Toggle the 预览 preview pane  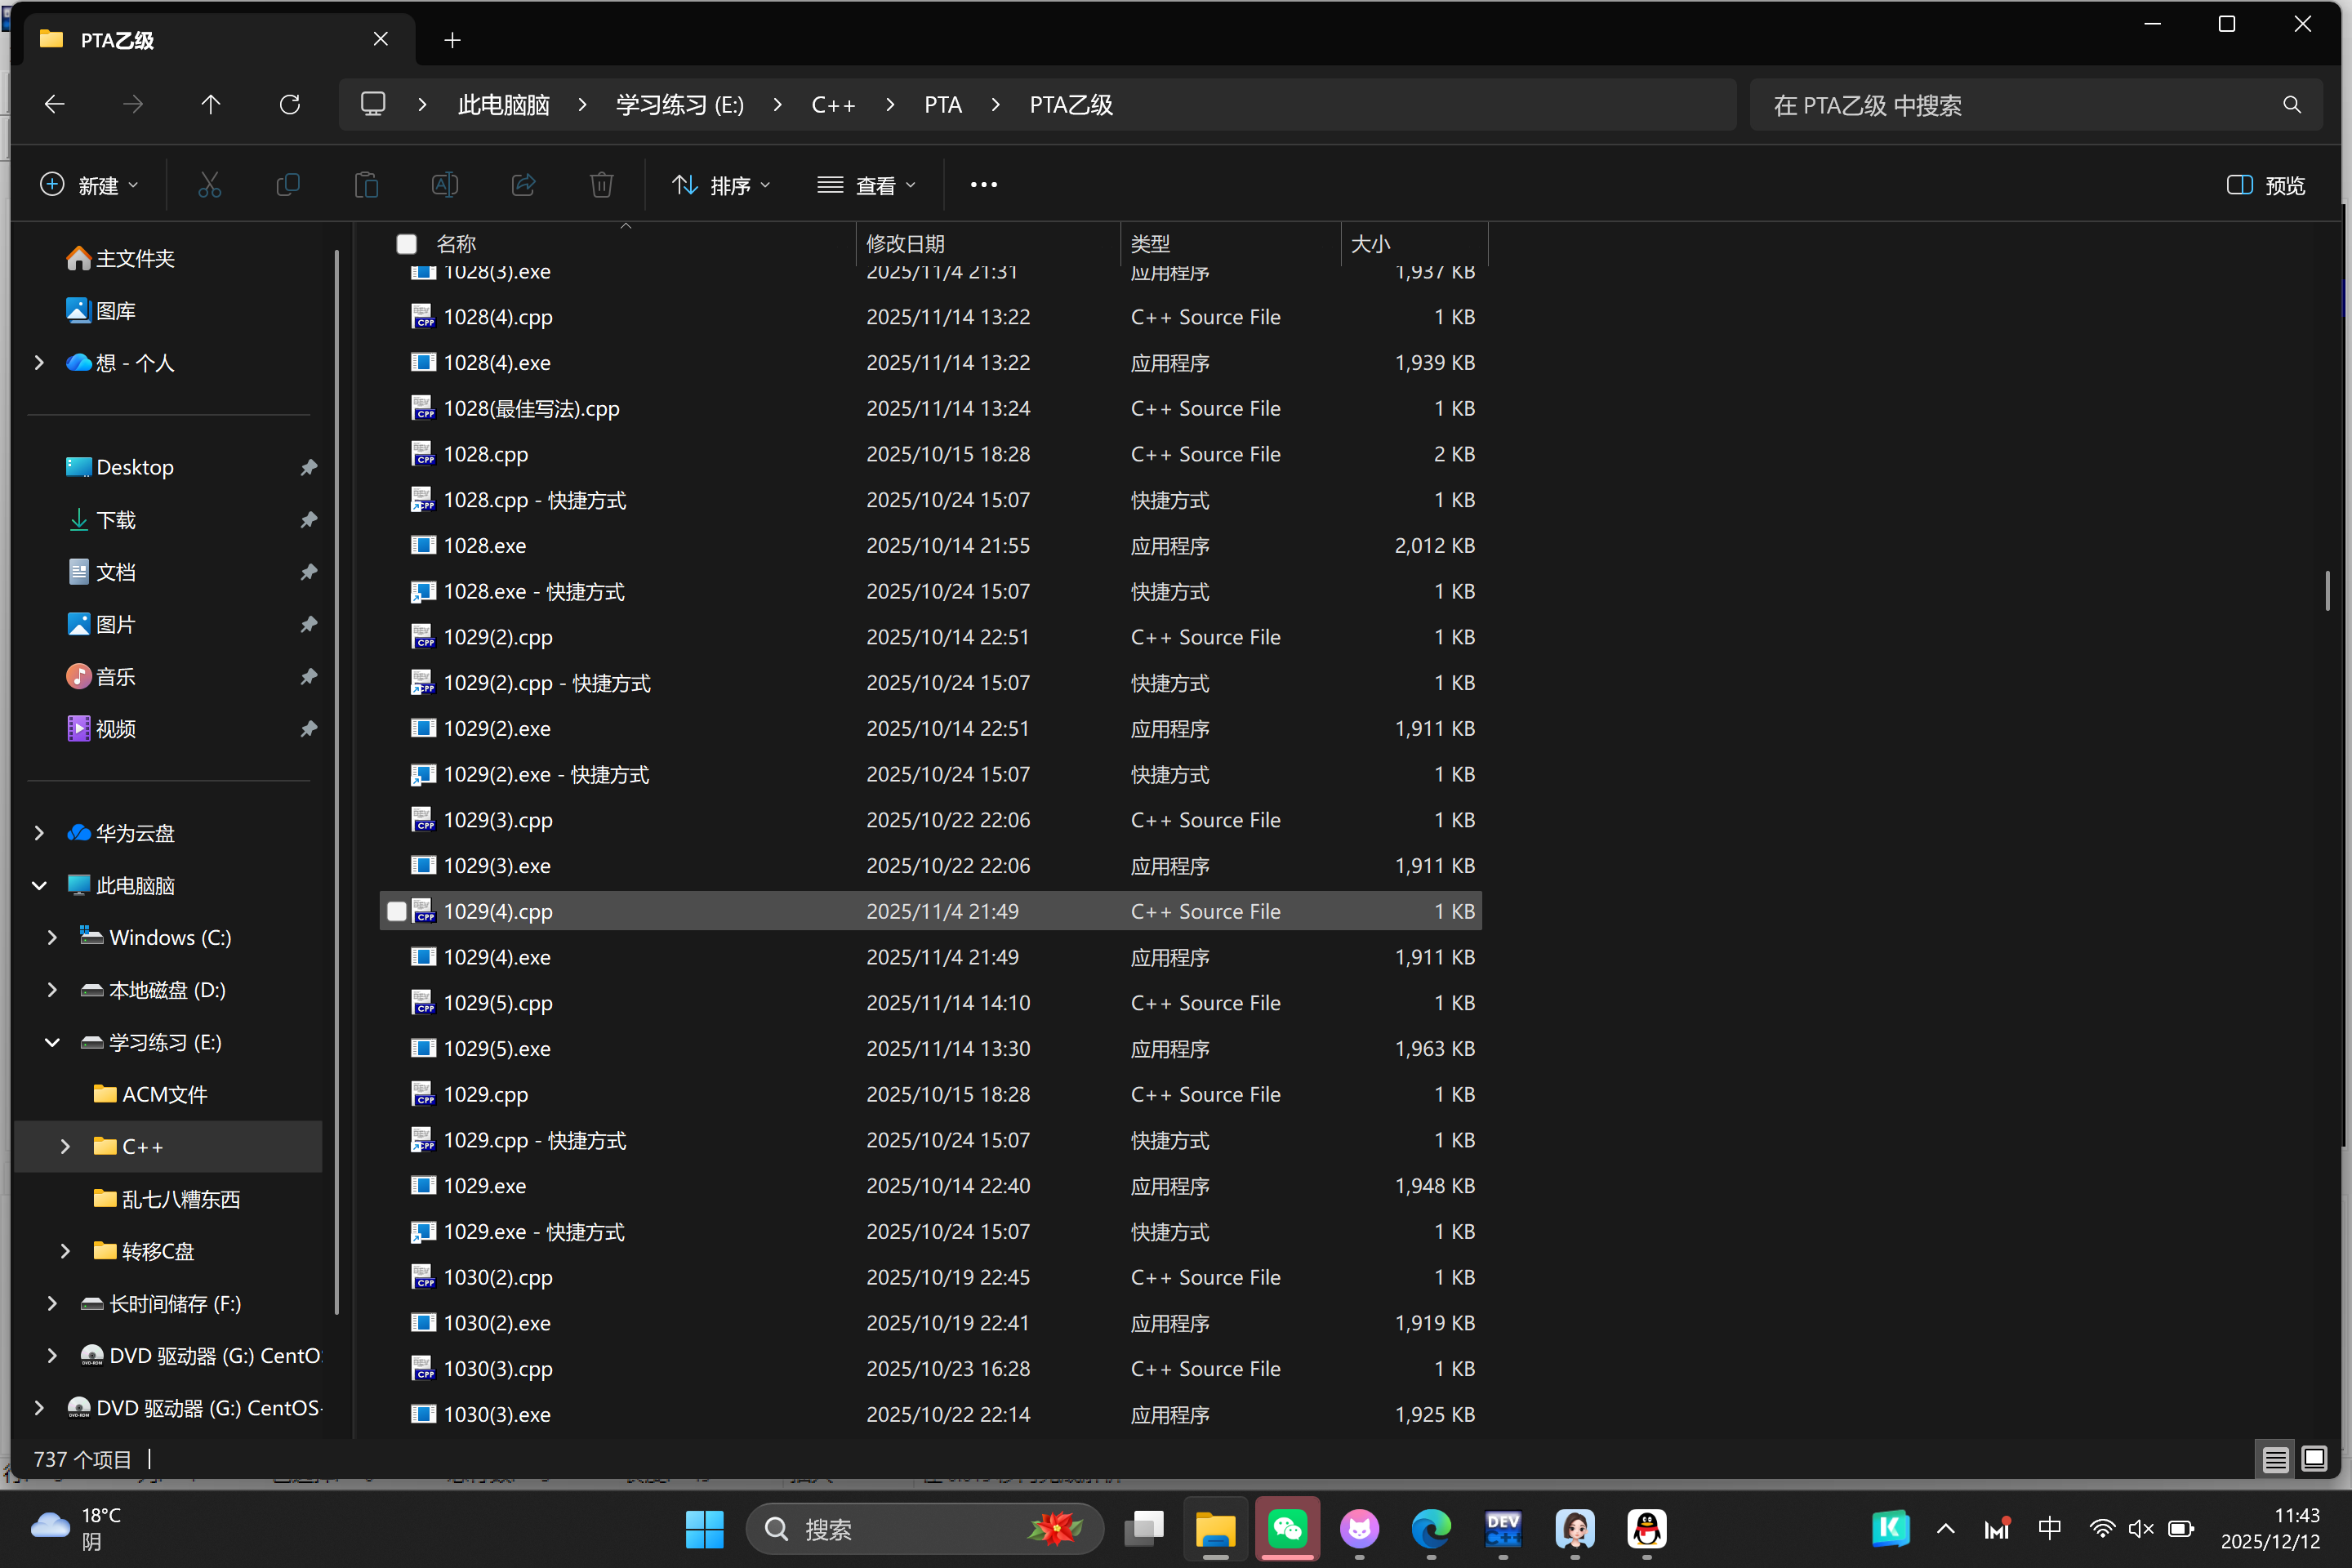coord(2265,185)
